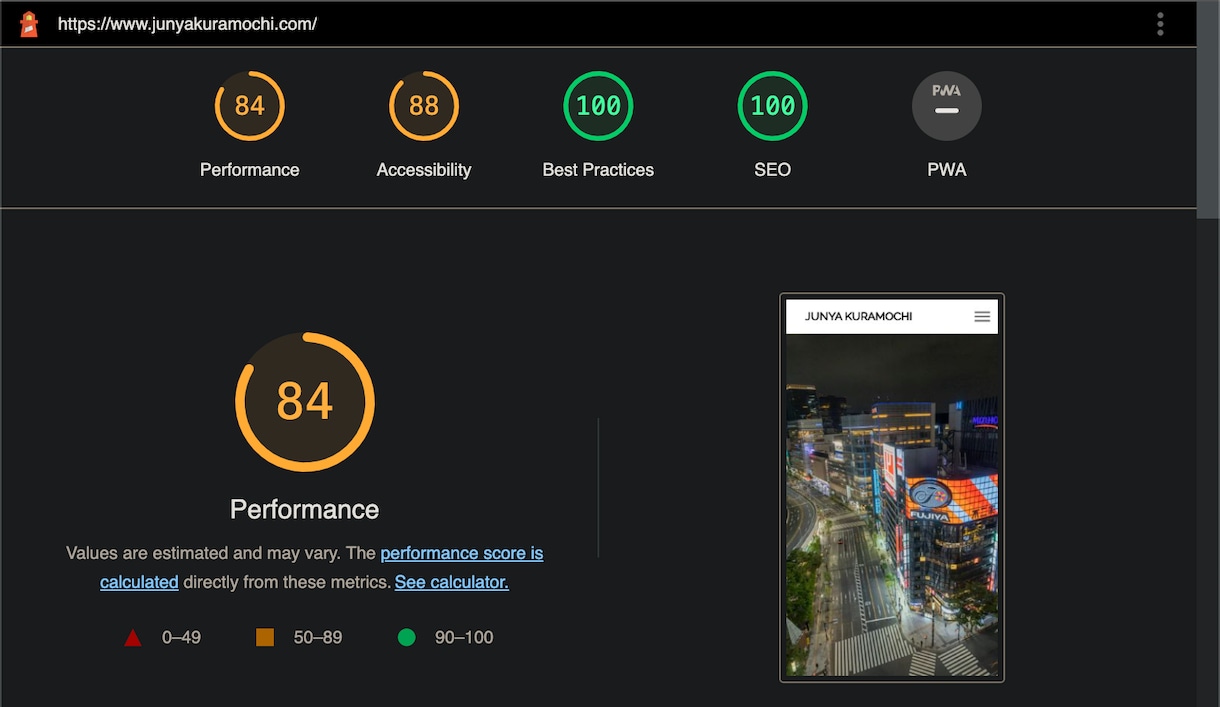
Task: Click the "Values are estimated and may vary" text
Action: [x=203, y=553]
